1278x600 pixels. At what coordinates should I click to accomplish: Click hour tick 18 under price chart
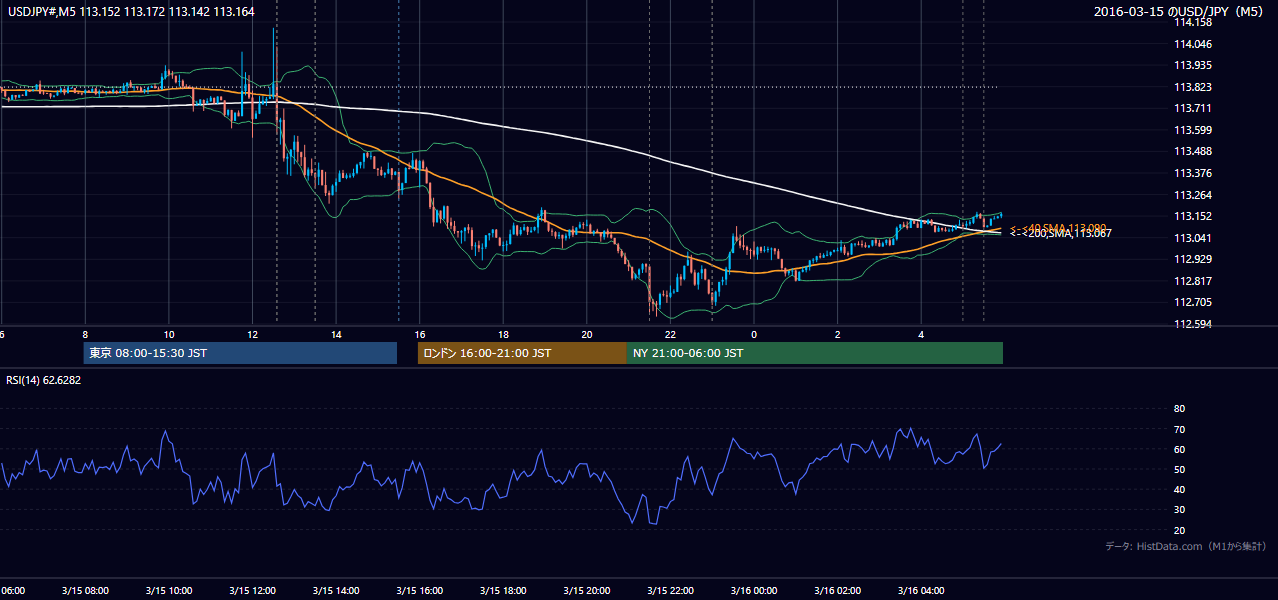point(503,334)
